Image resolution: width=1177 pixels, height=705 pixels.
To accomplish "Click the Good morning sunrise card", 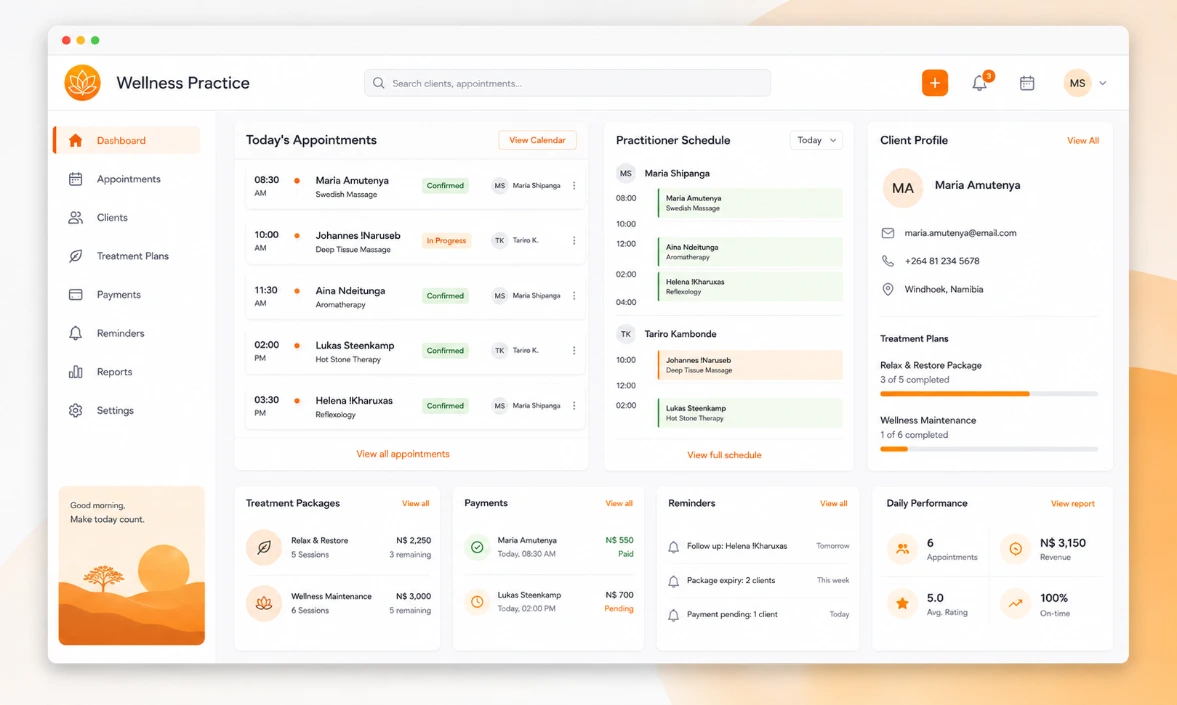I will [131, 565].
